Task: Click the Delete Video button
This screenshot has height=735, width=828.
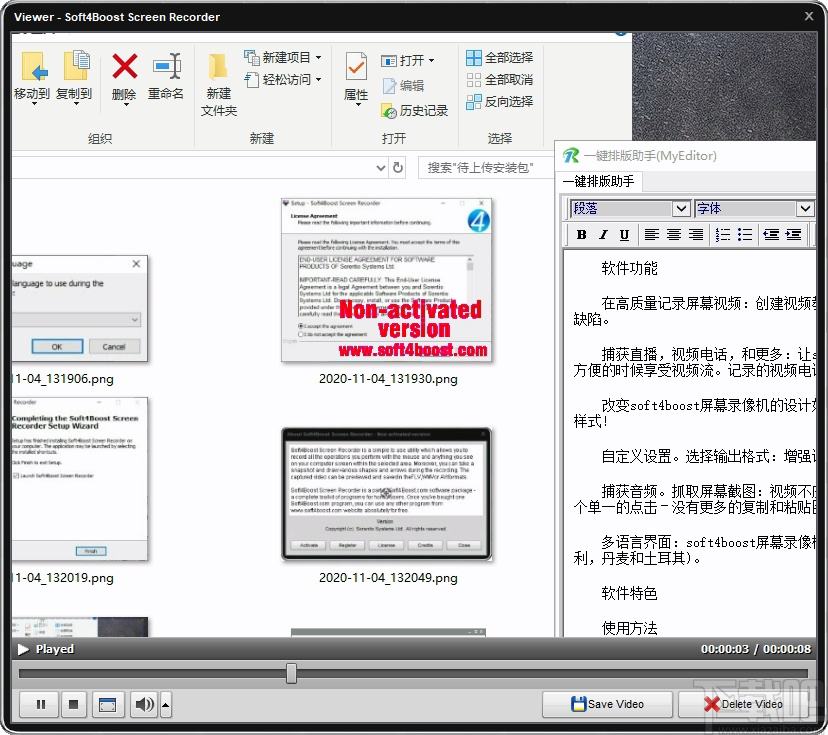Action: [746, 704]
